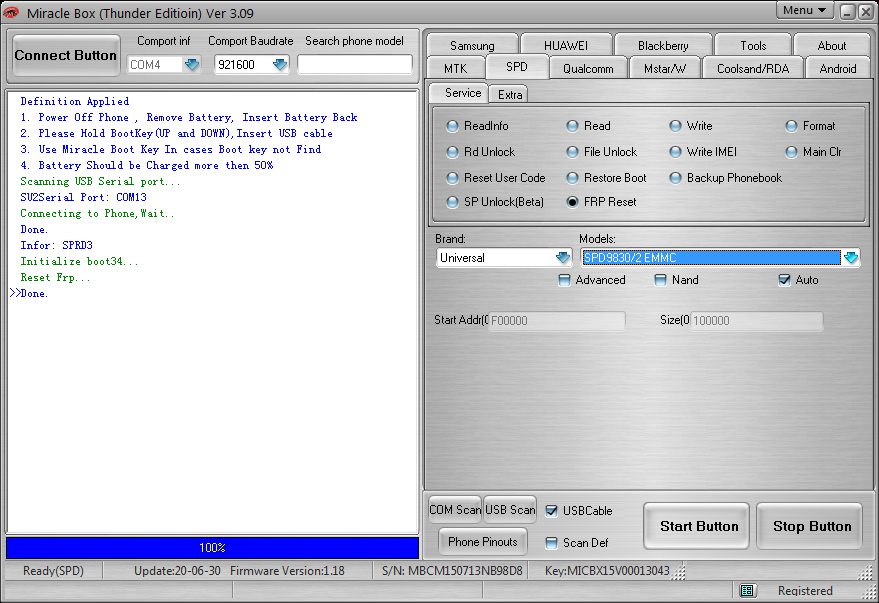The height and width of the screenshot is (603, 879).
Task: Open the Comport Baudrate 921600 dropdown
Action: pos(280,64)
